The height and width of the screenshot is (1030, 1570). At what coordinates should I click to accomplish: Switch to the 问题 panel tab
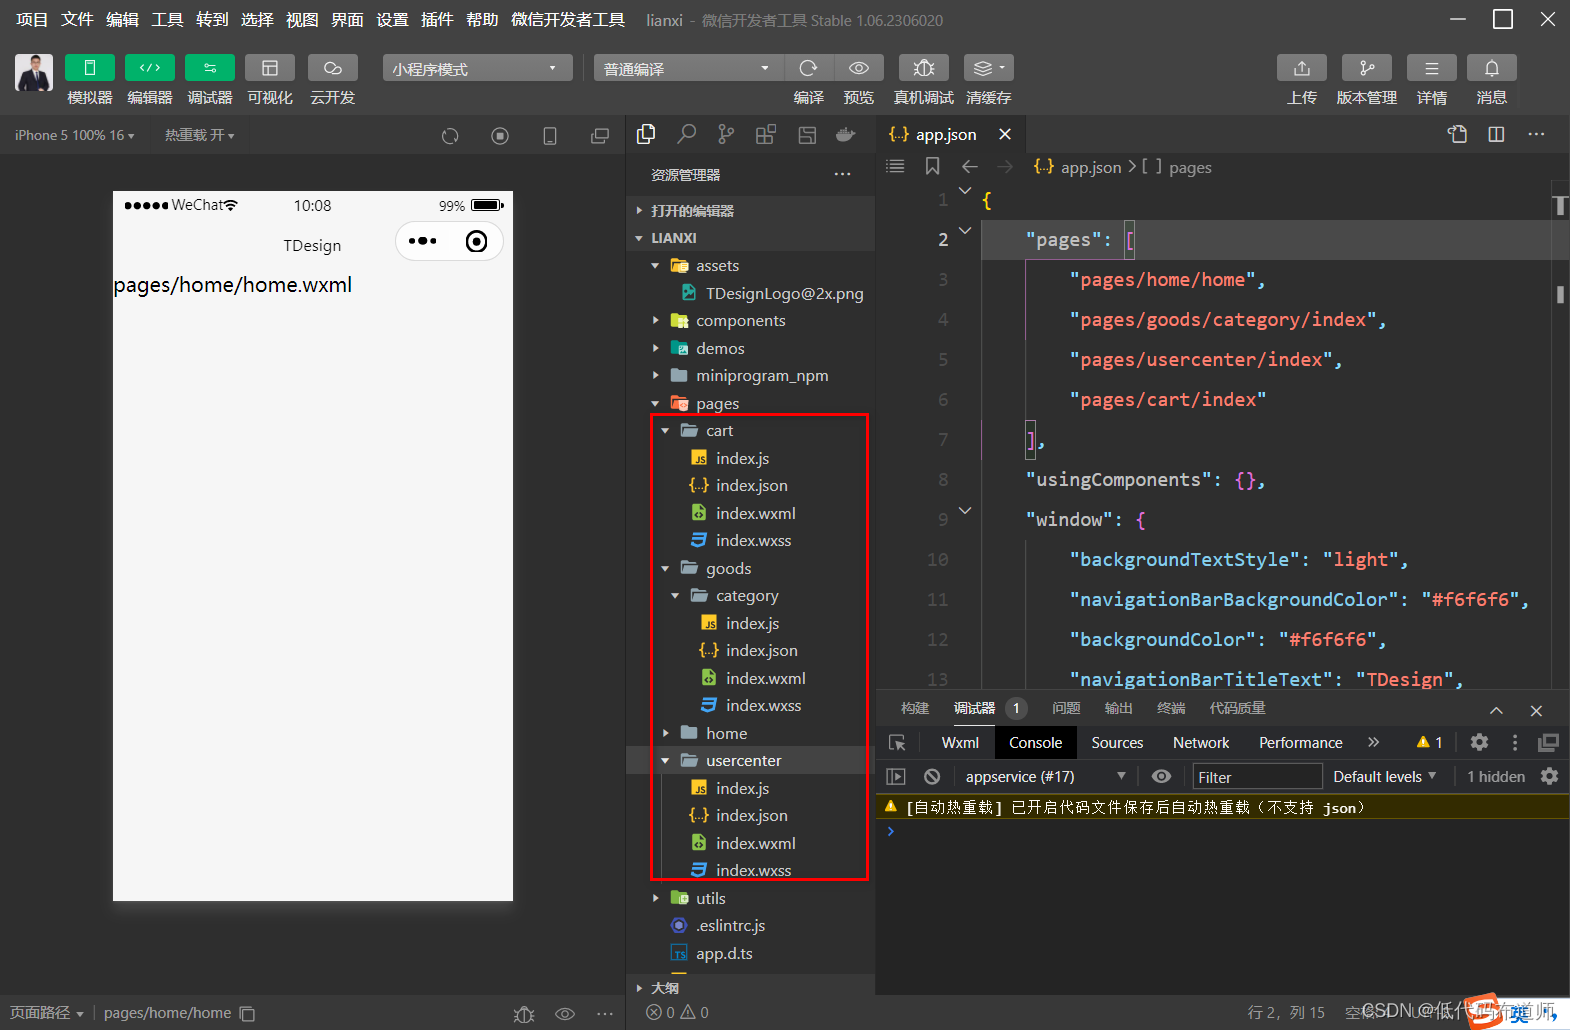[x=1066, y=708]
